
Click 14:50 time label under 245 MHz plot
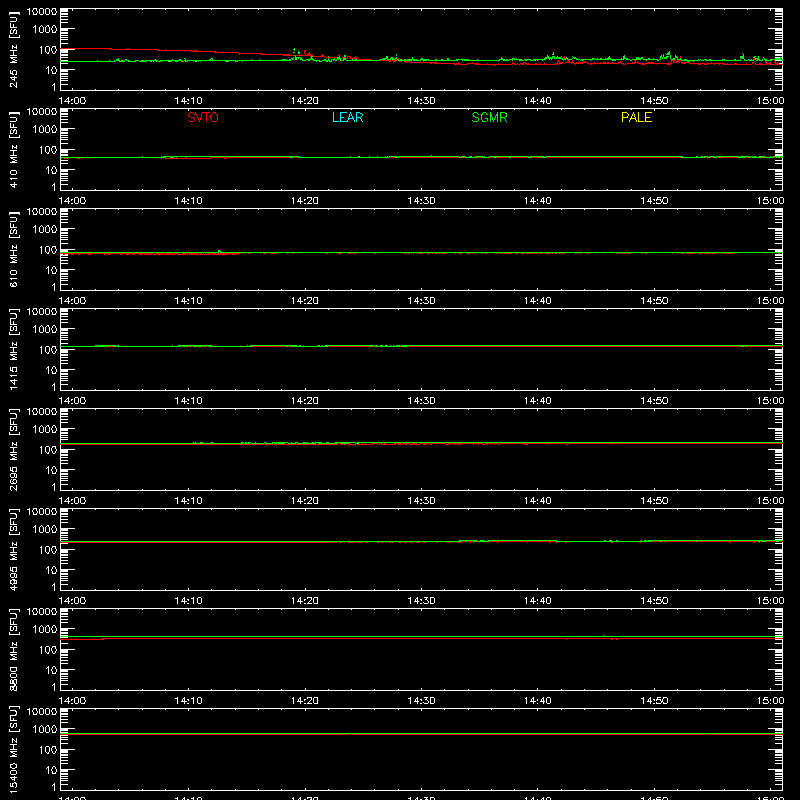coord(654,101)
